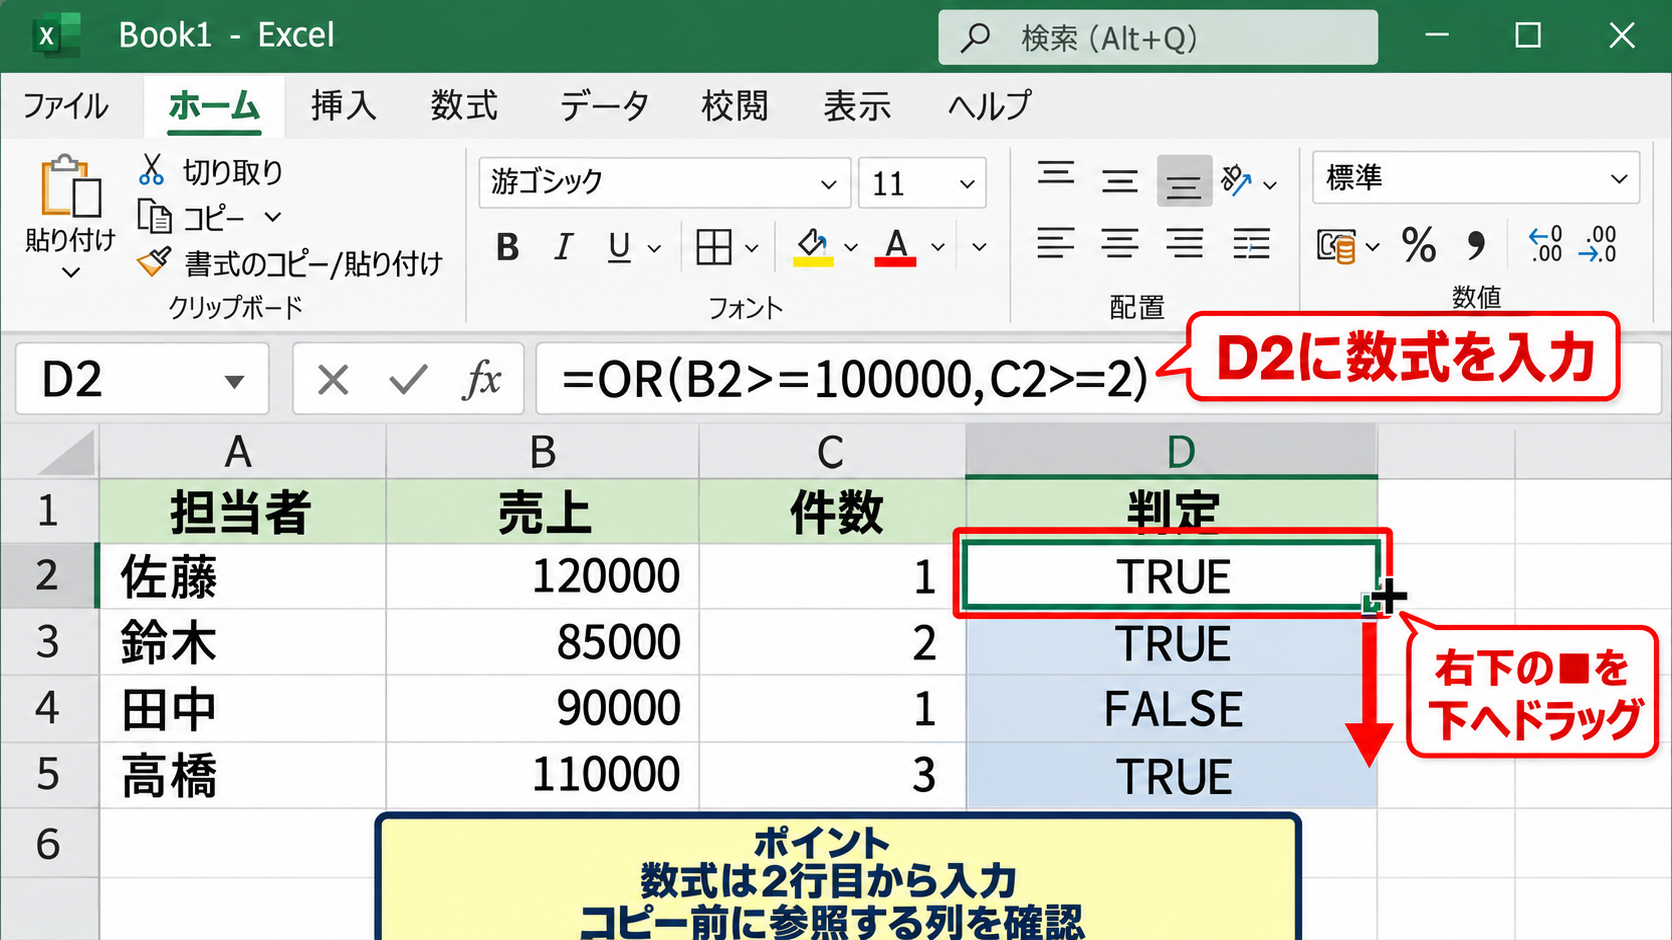Click the Borders grid icon
This screenshot has height=940, width=1672.
click(x=713, y=246)
